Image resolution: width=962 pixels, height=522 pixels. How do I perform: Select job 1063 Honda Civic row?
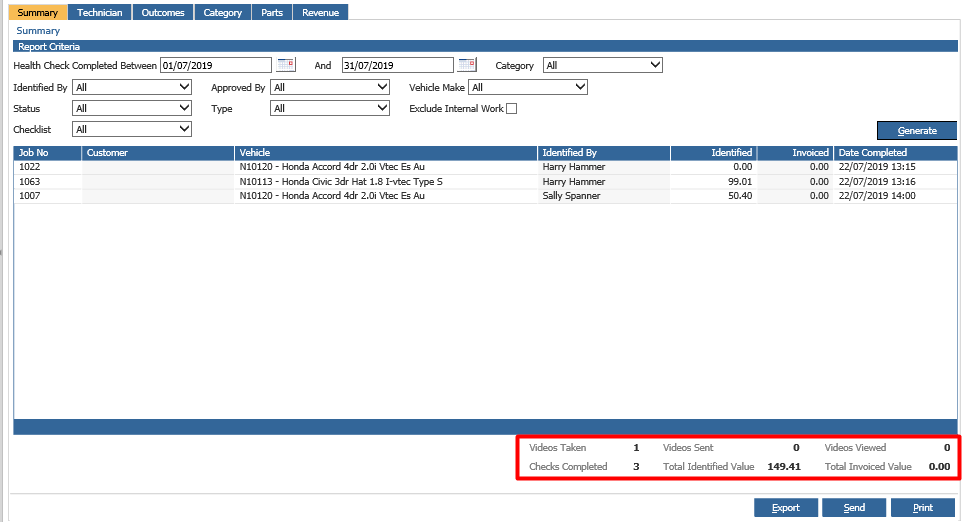point(340,182)
